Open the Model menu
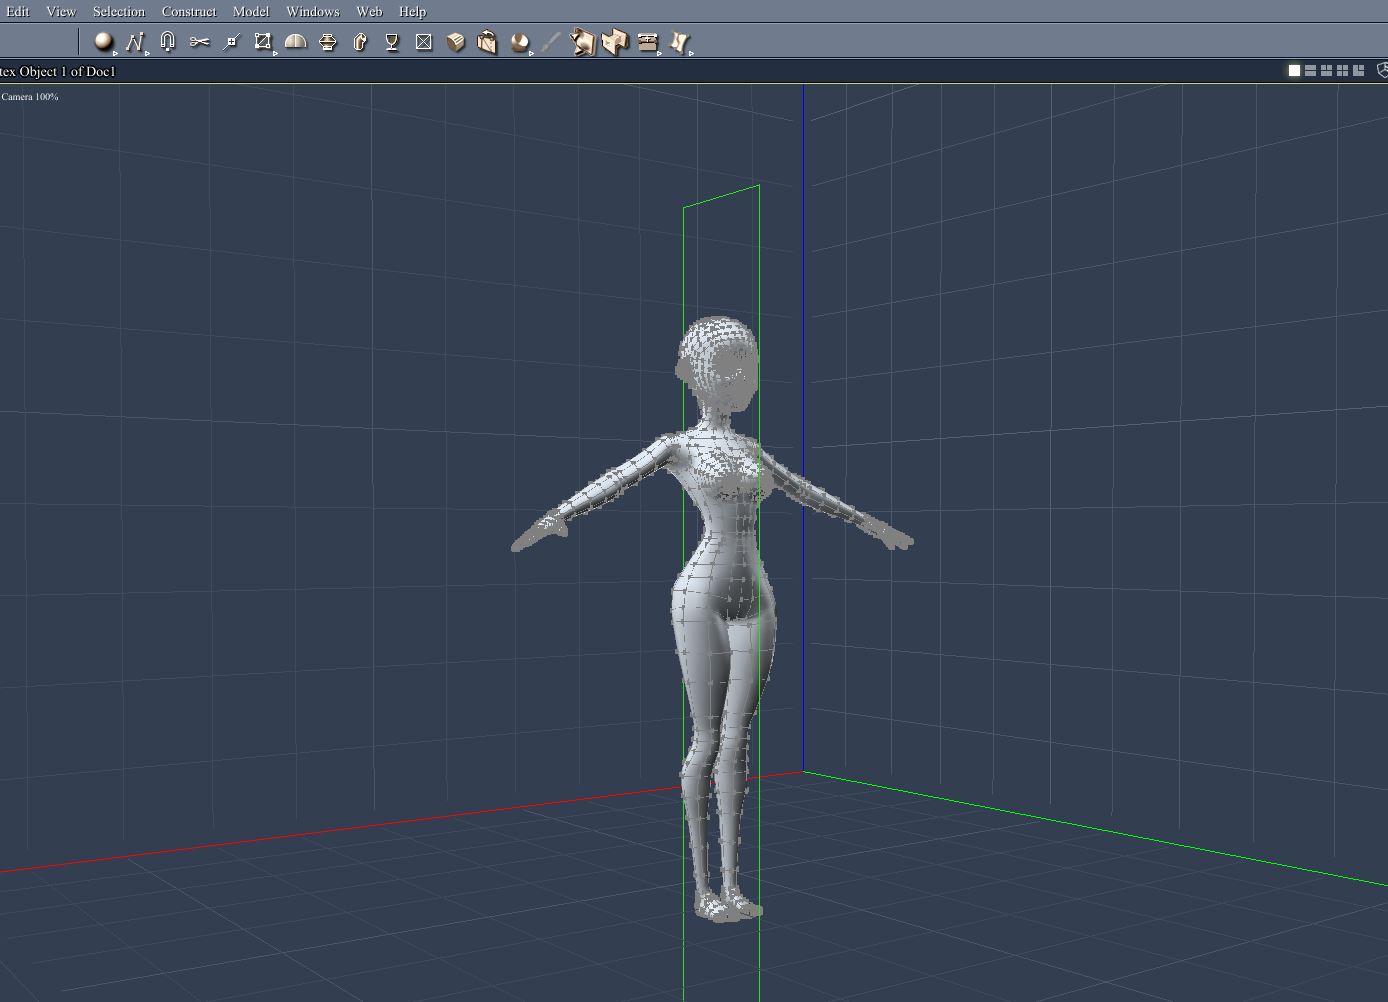1388x1002 pixels. point(251,11)
